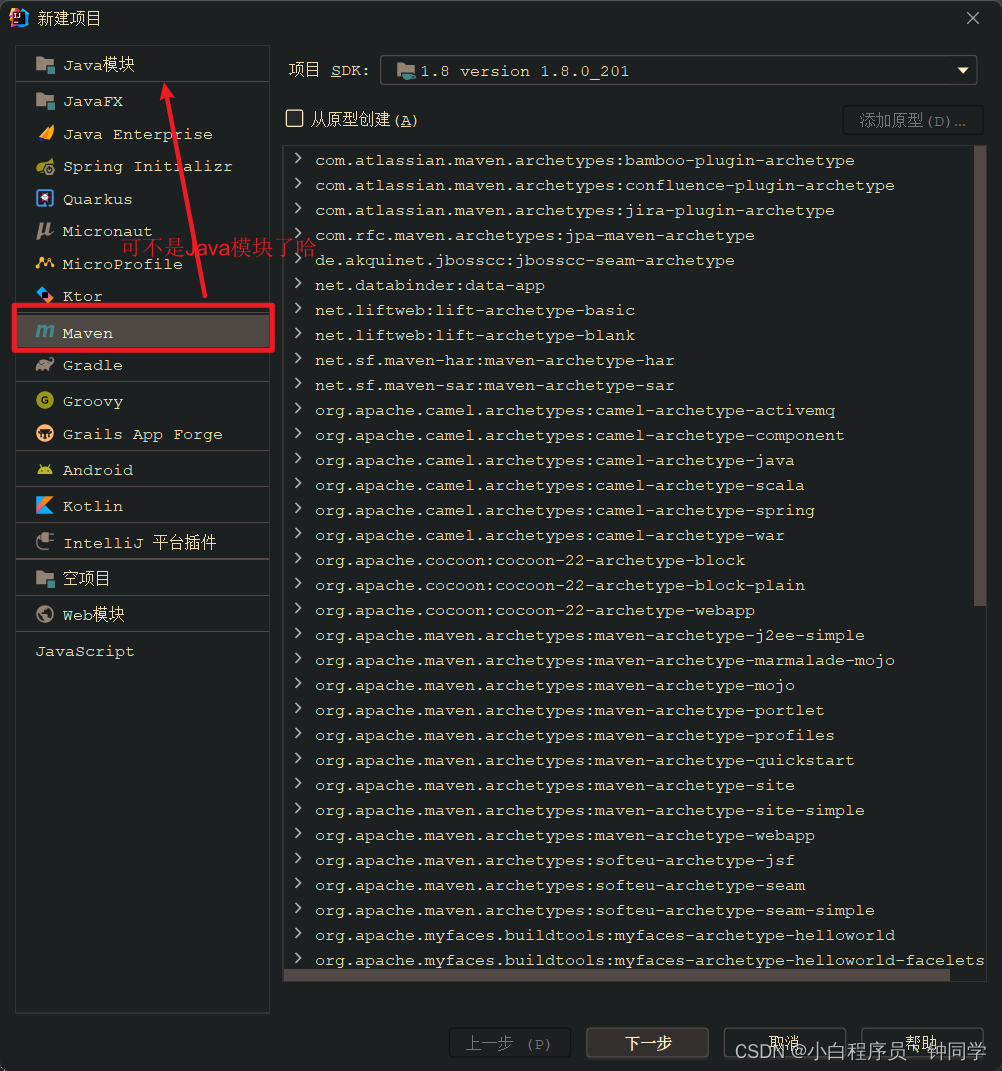Expand the camel-archetype-war node

[298, 533]
